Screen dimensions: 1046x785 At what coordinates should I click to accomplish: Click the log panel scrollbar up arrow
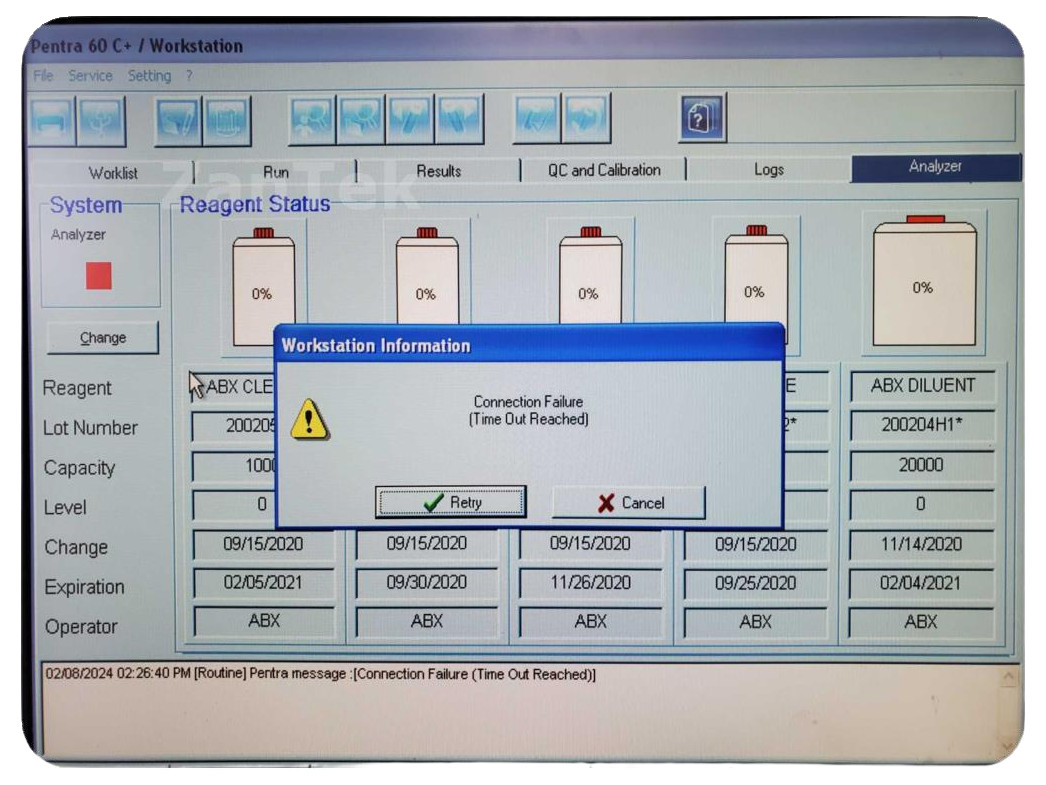(1008, 677)
